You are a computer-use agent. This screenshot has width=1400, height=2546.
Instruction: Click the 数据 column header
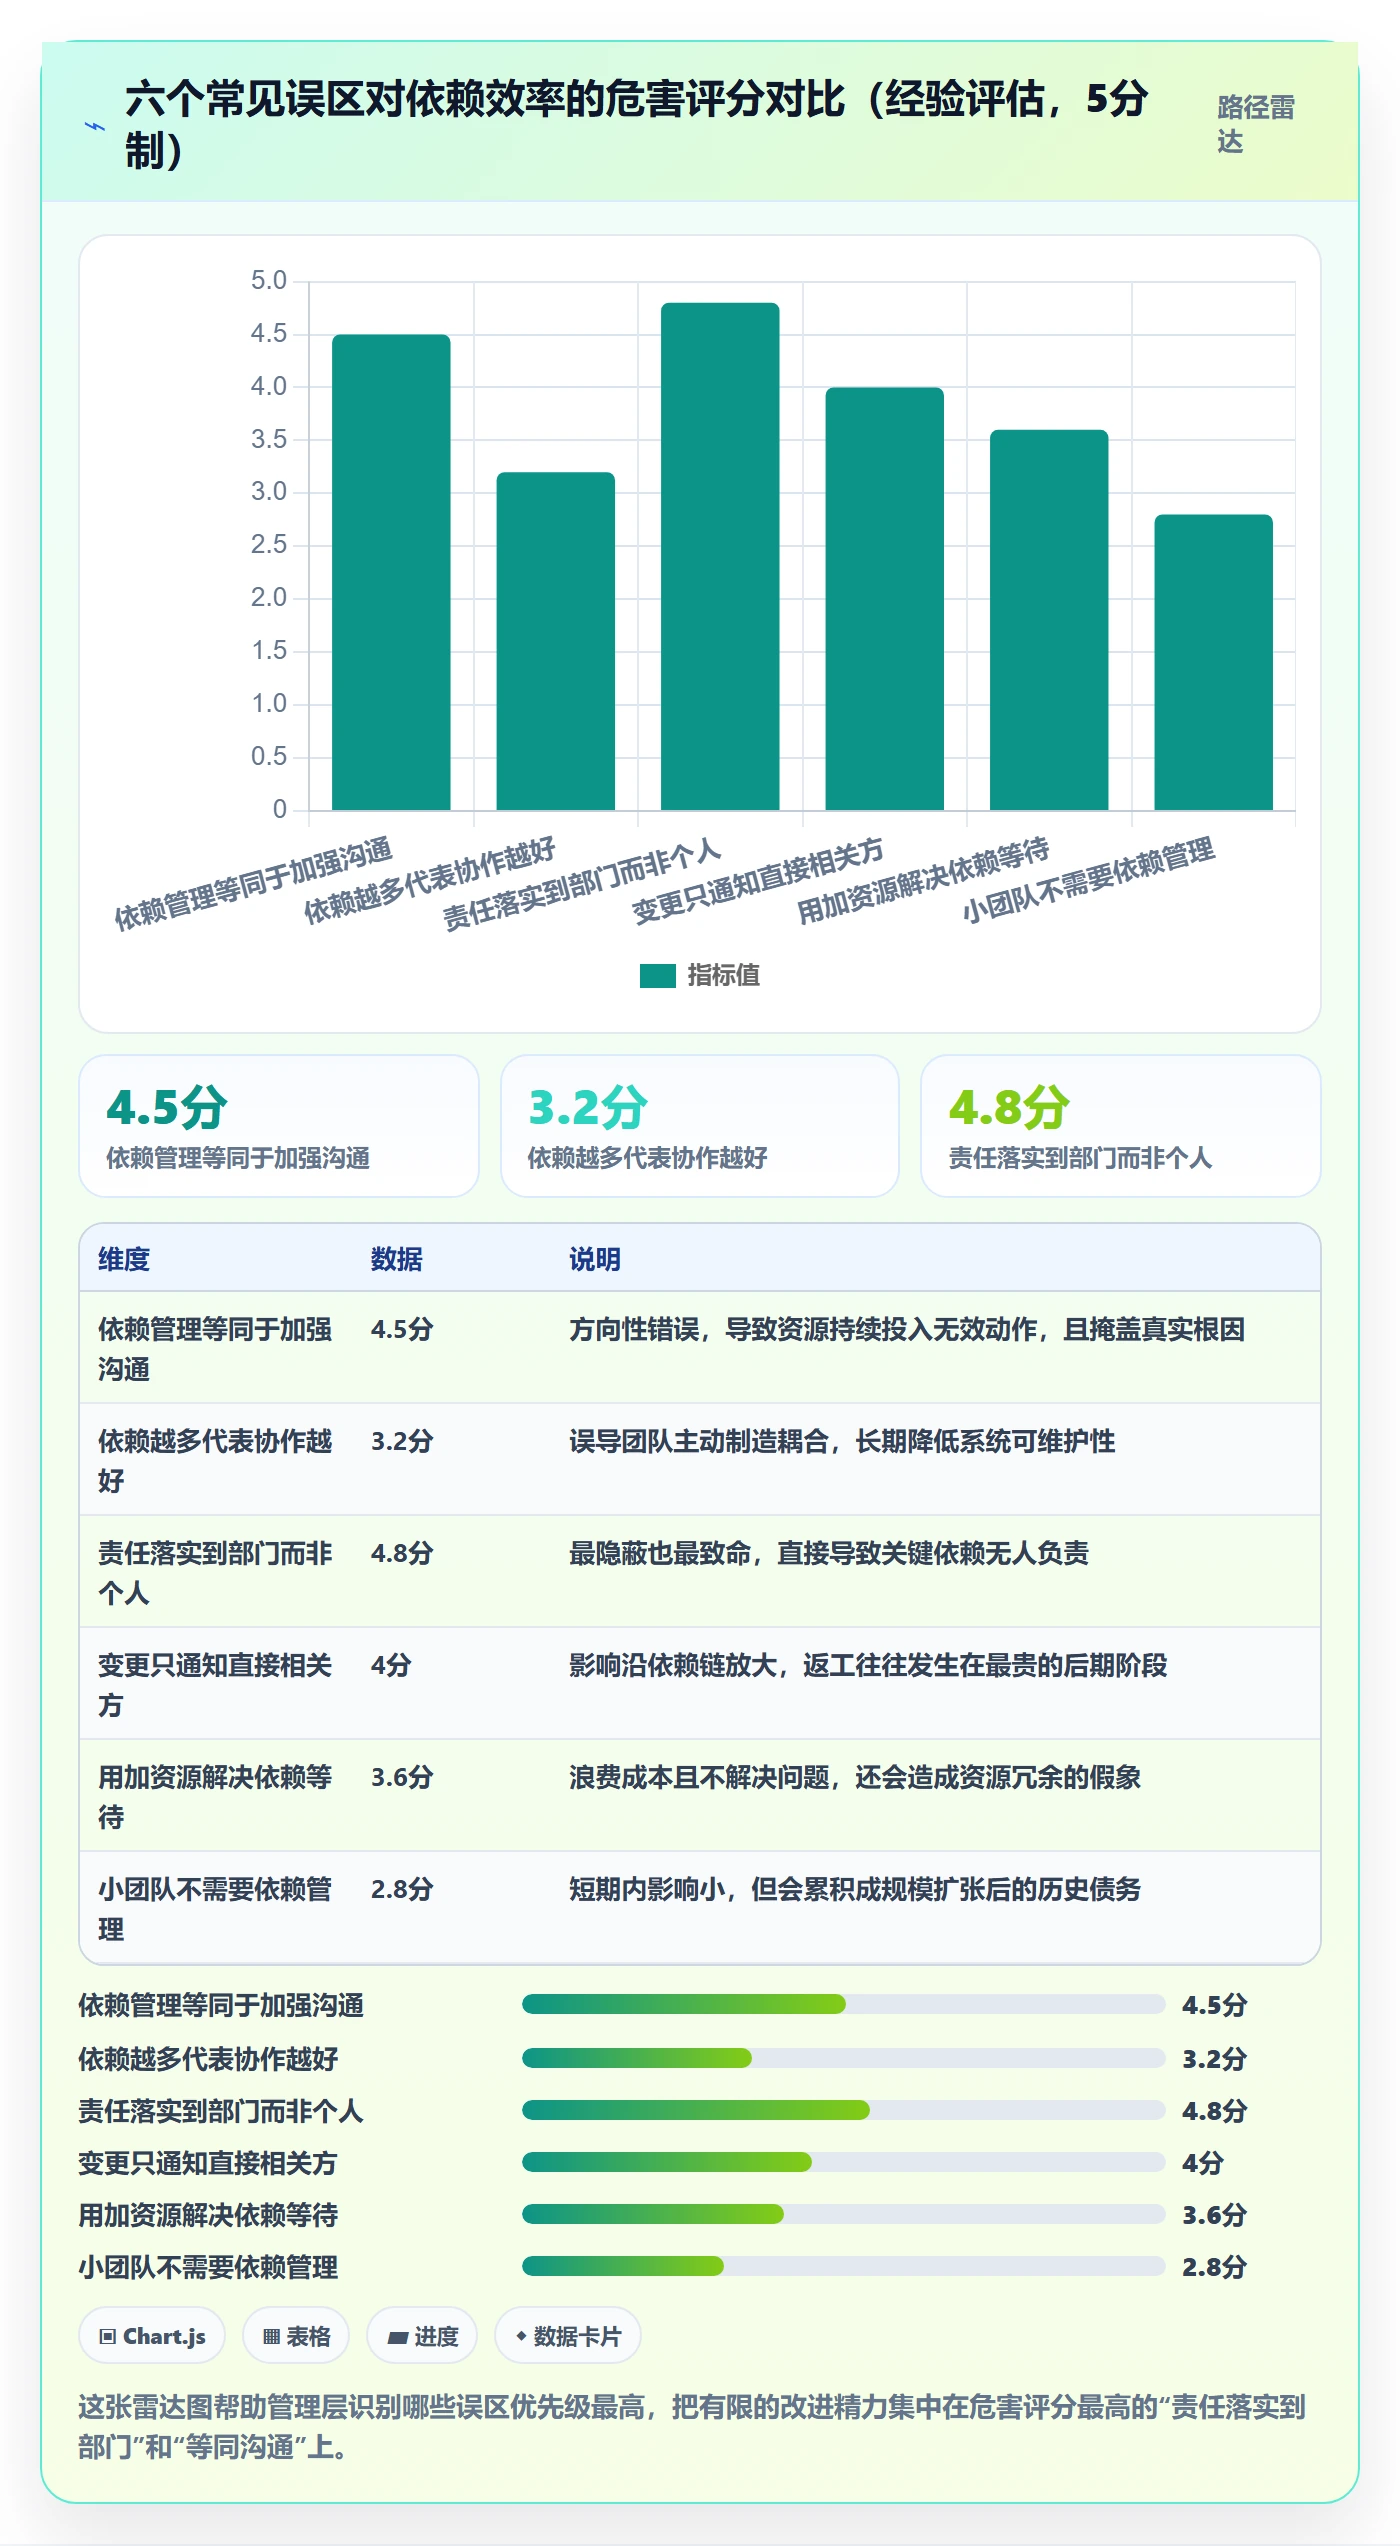pyautogui.click(x=397, y=1259)
